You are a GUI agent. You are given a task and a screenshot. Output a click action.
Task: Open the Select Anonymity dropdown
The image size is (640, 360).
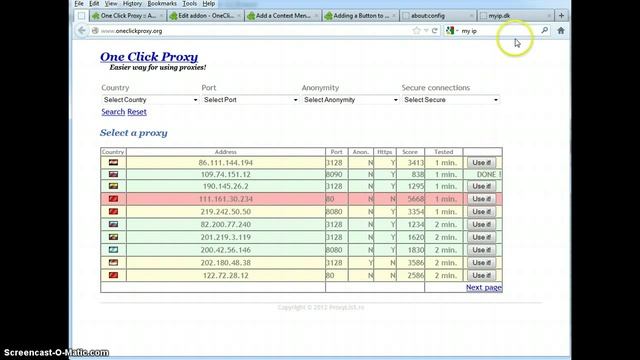point(350,100)
